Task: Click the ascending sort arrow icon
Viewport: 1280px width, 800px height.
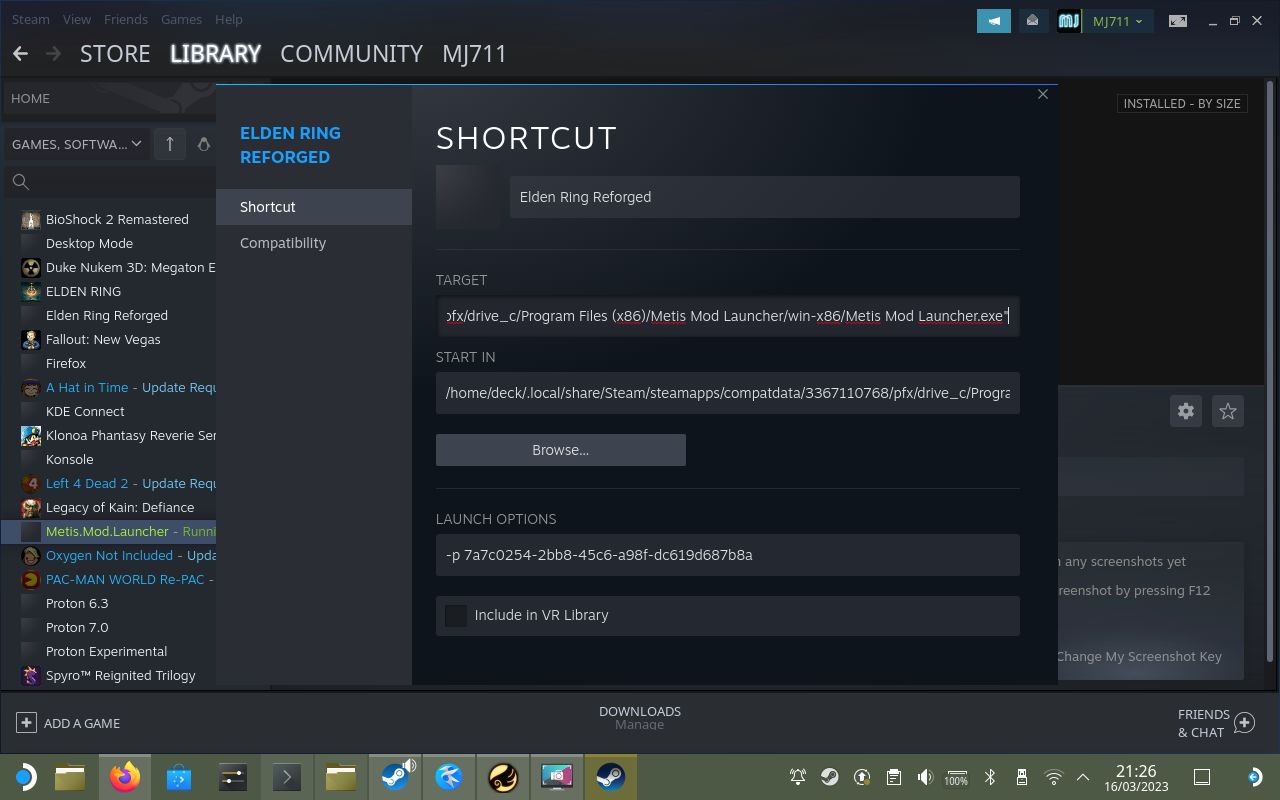Action: tap(170, 144)
